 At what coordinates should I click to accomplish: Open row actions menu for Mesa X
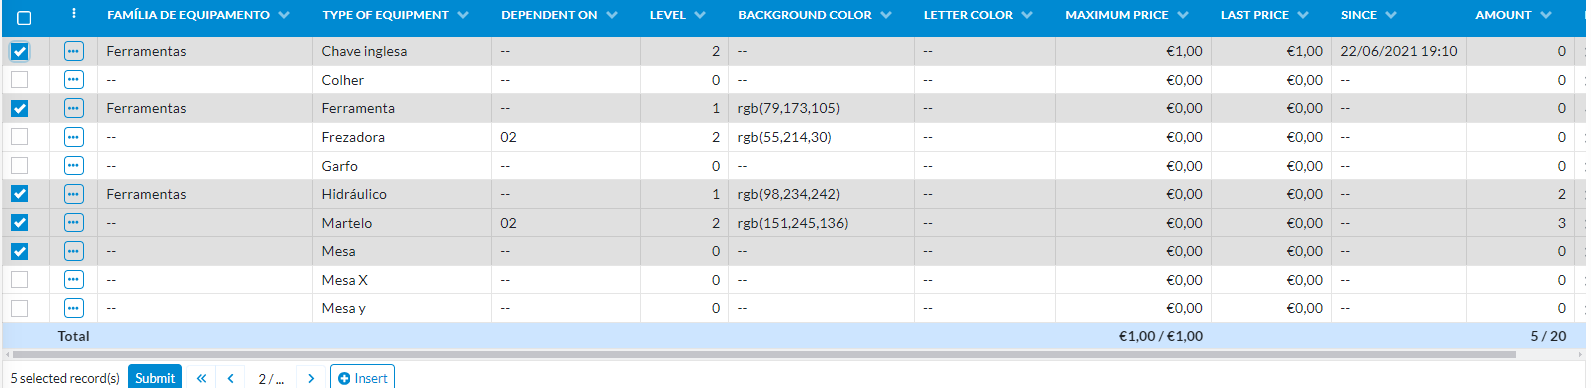[73, 280]
